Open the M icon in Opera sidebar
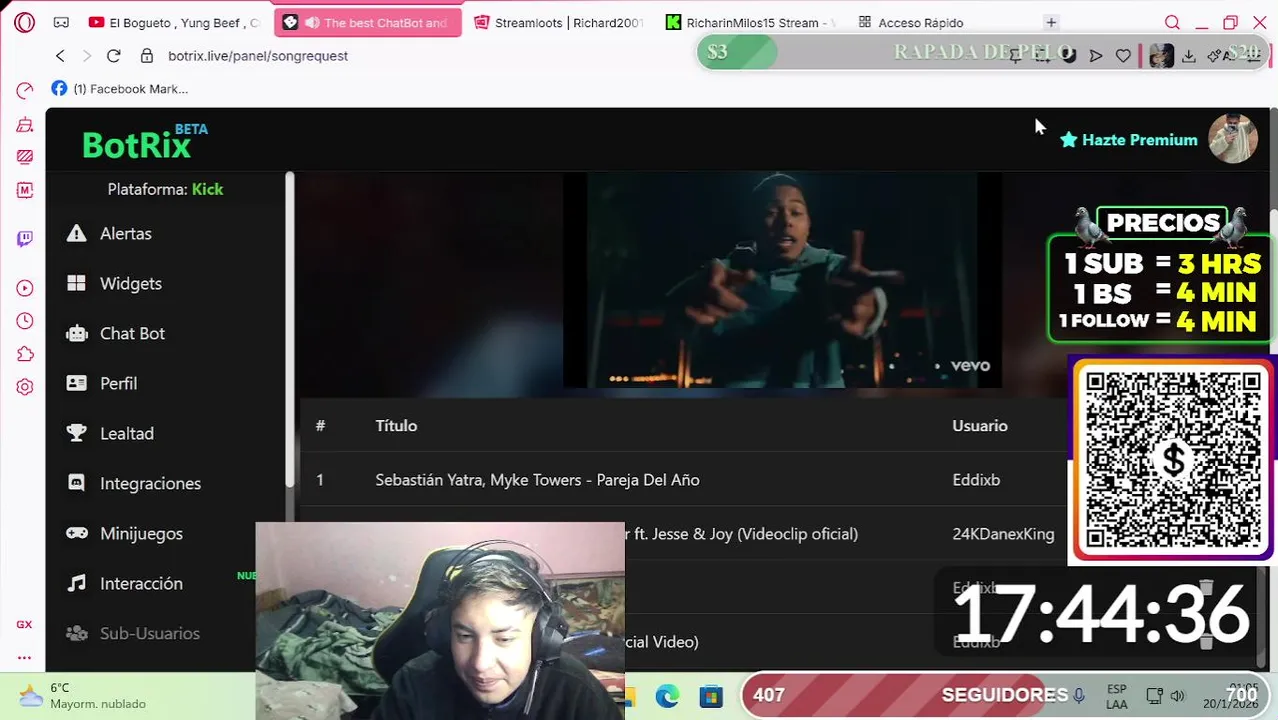This screenshot has width=1278, height=720. pyautogui.click(x=25, y=189)
